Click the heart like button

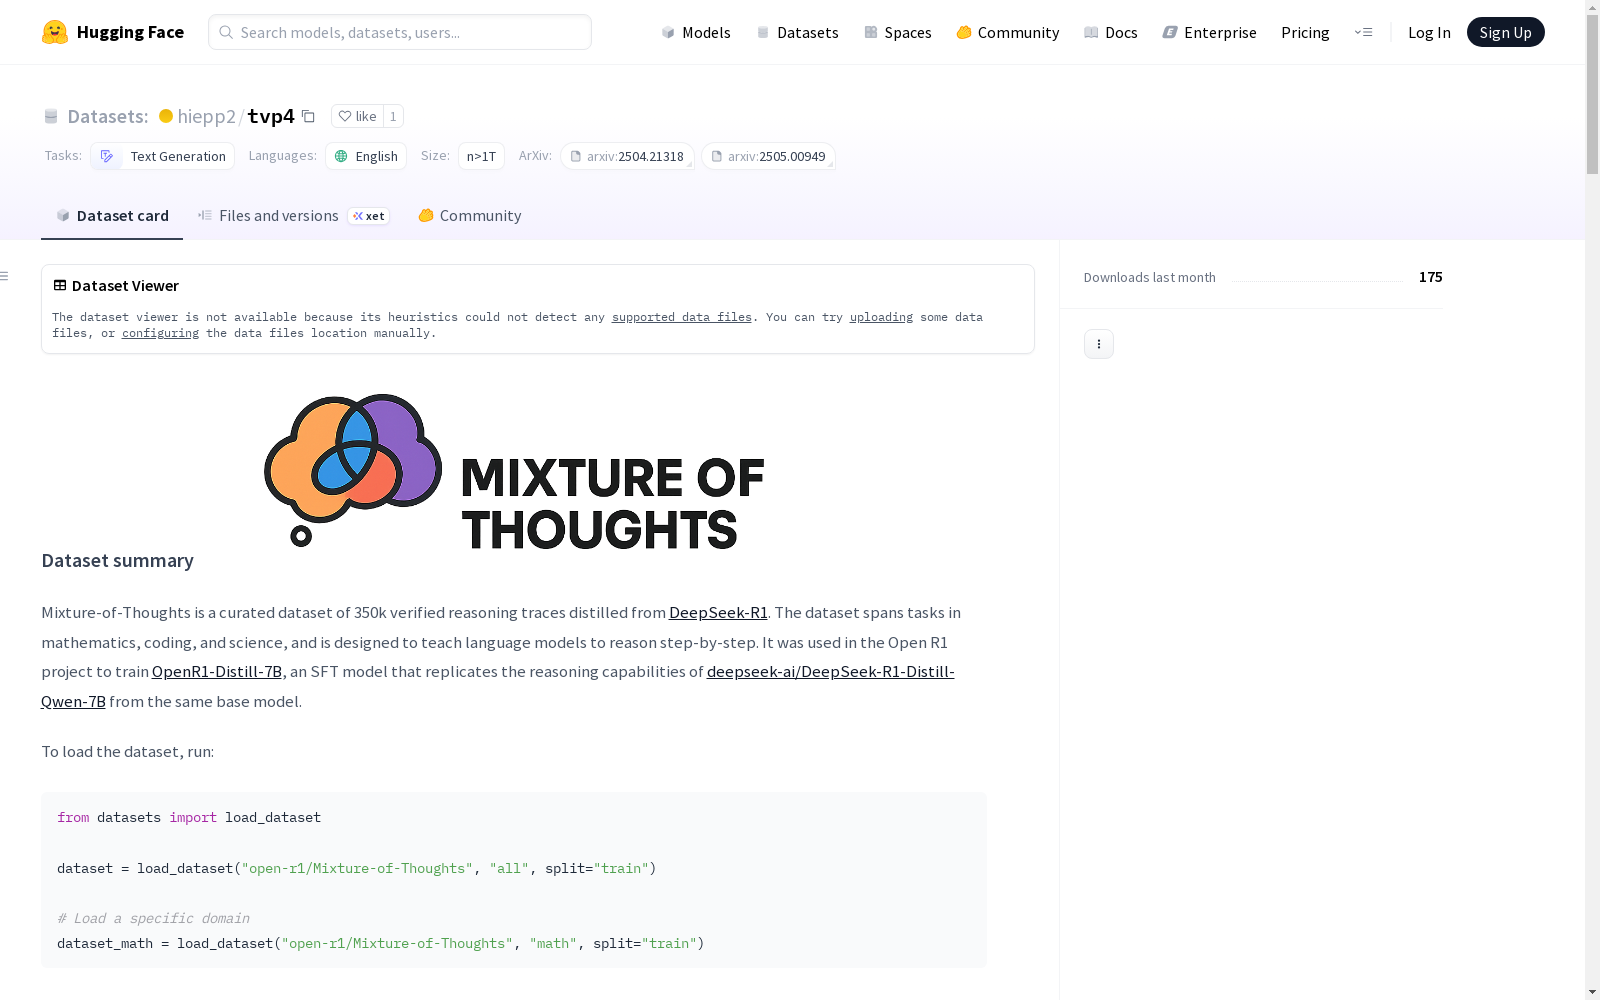click(x=357, y=116)
